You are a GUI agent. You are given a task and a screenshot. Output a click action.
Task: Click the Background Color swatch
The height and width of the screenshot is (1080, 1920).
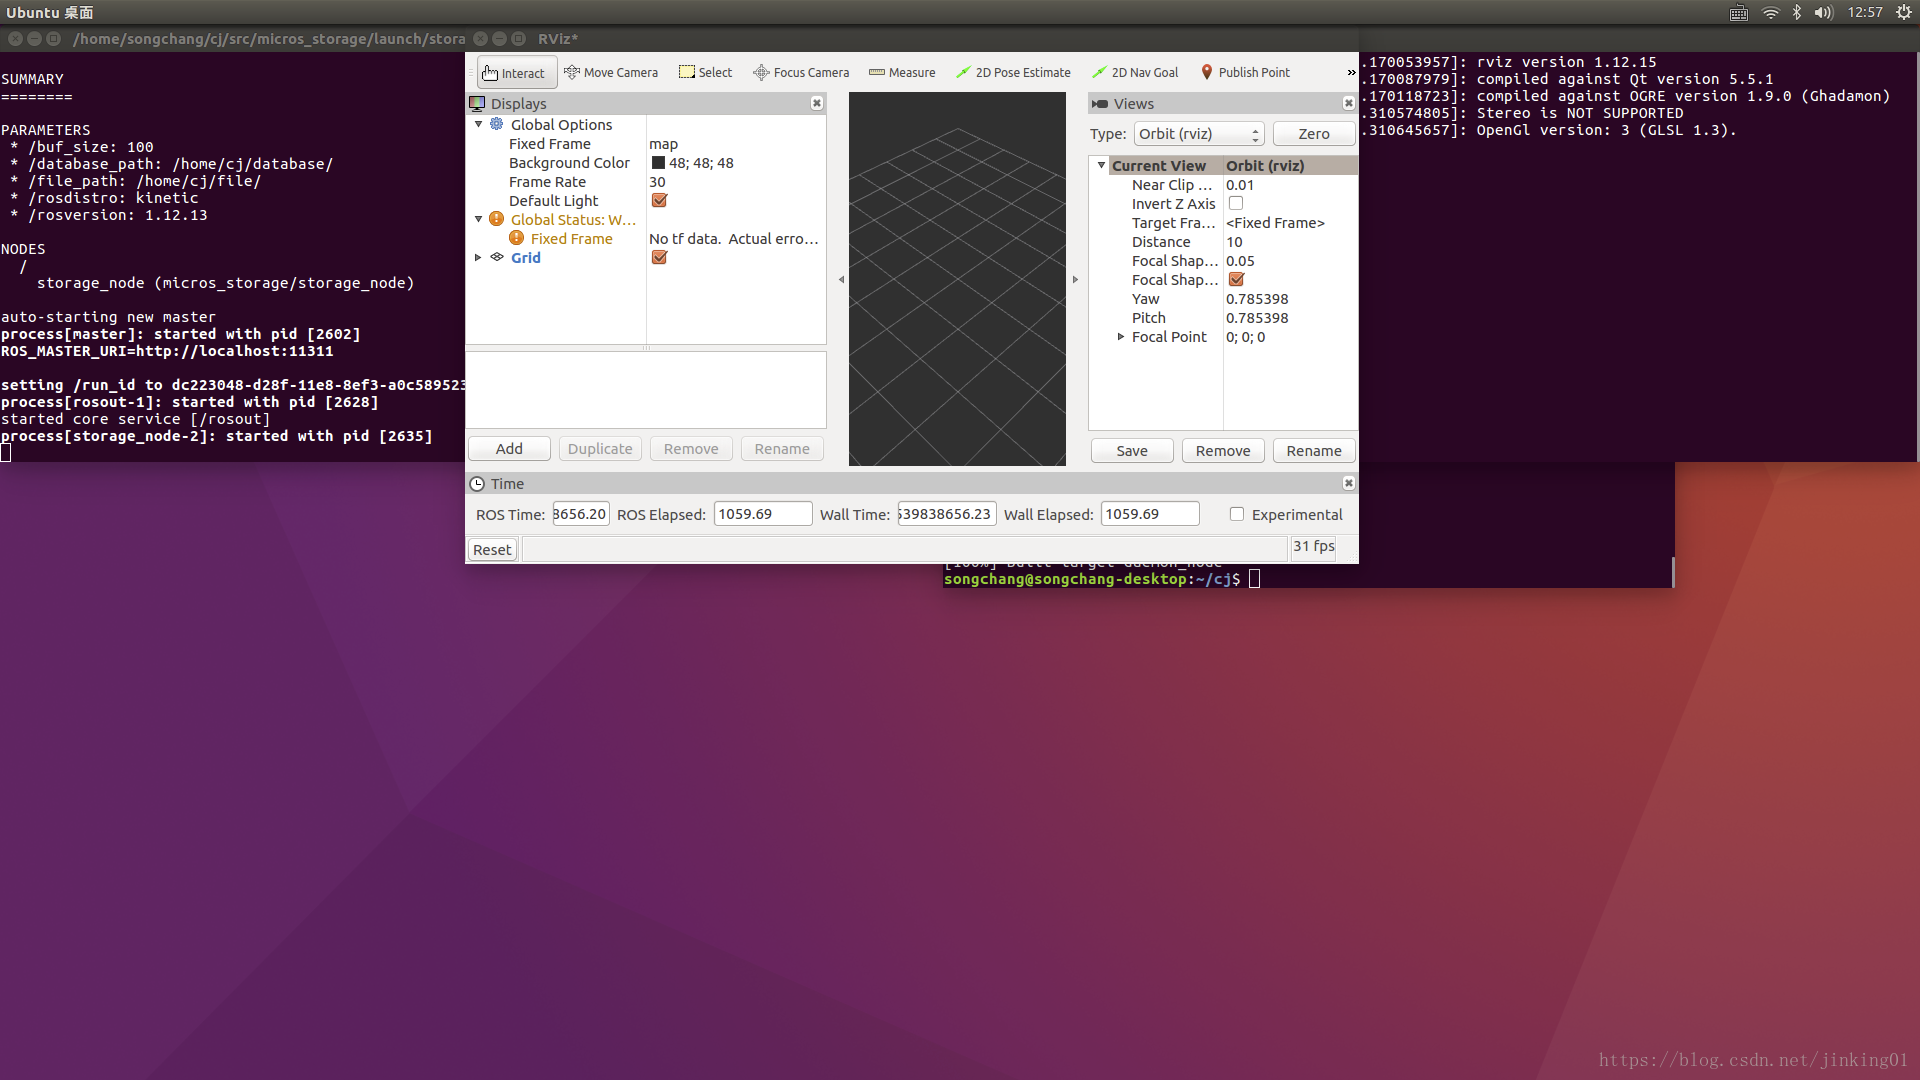point(658,163)
